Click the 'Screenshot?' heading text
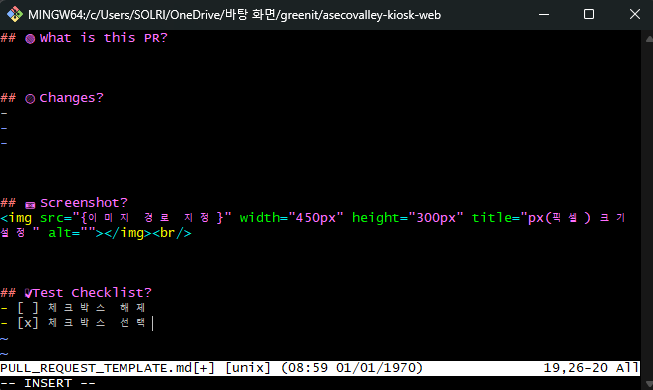The image size is (653, 390). pyautogui.click(x=84, y=203)
